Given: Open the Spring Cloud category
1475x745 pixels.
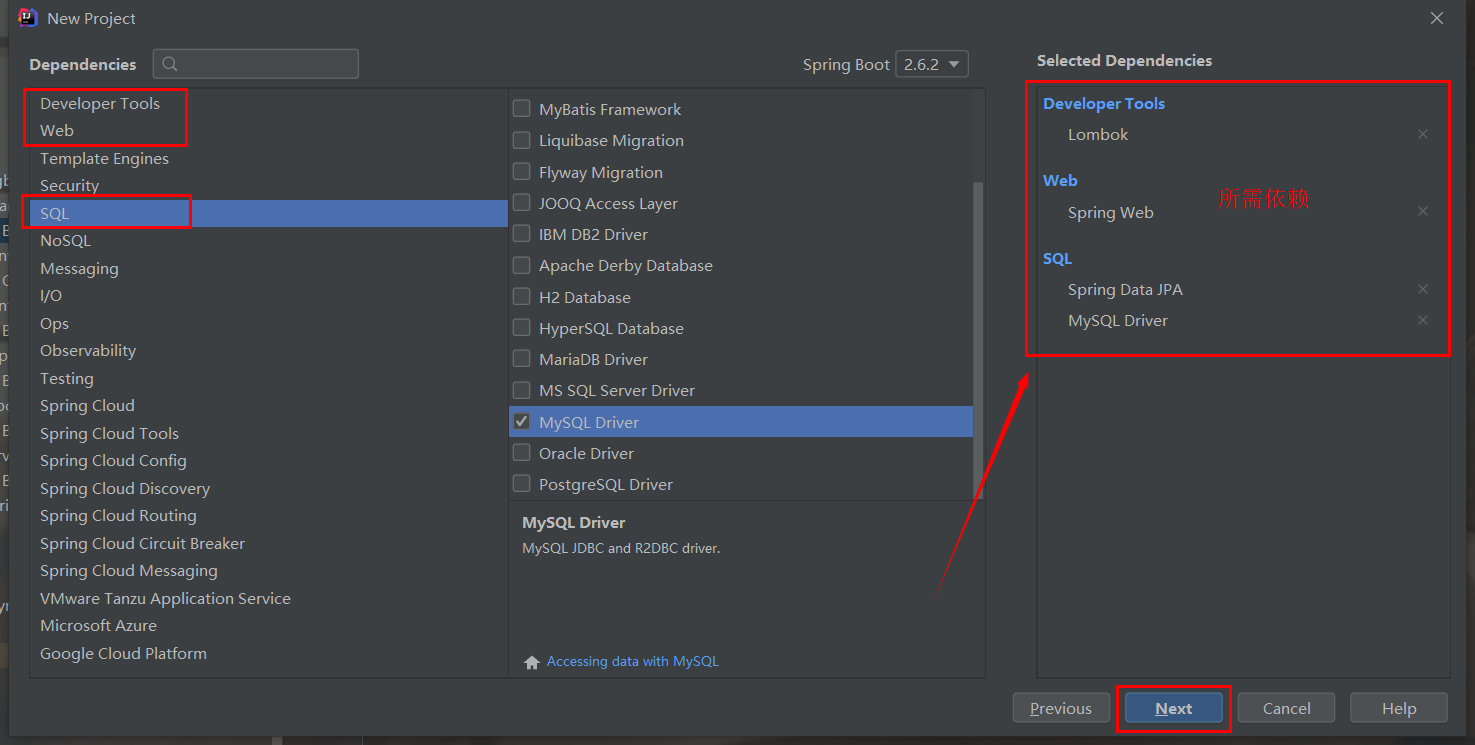Looking at the screenshot, I should pos(269,405).
